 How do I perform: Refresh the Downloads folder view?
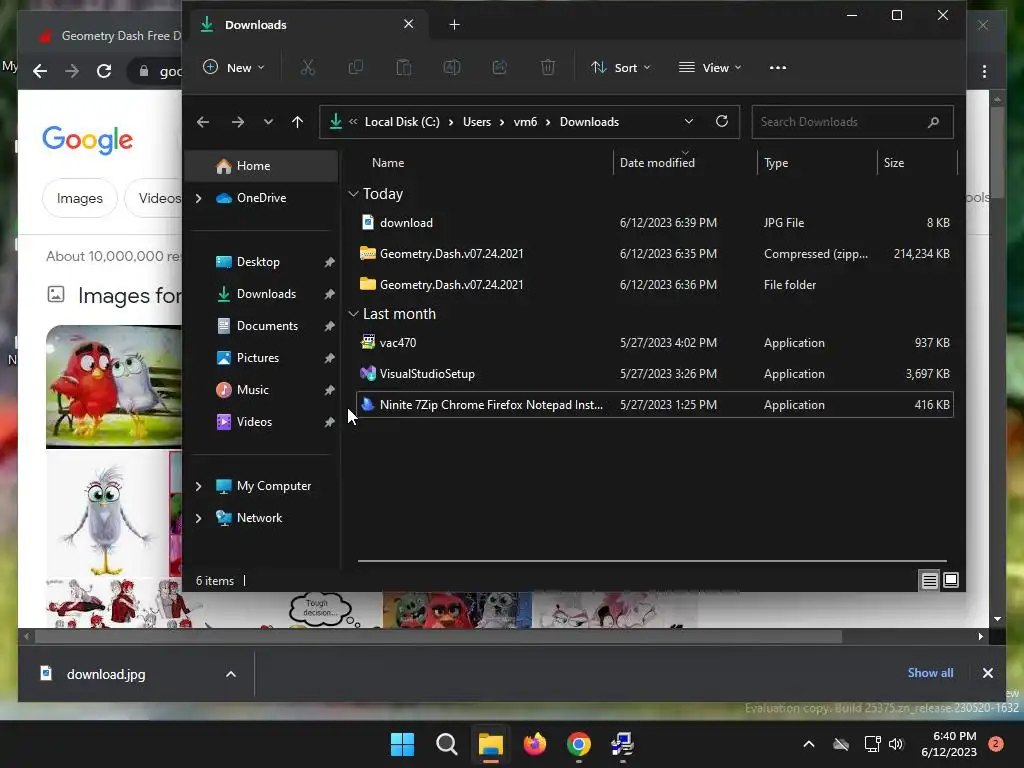click(722, 121)
